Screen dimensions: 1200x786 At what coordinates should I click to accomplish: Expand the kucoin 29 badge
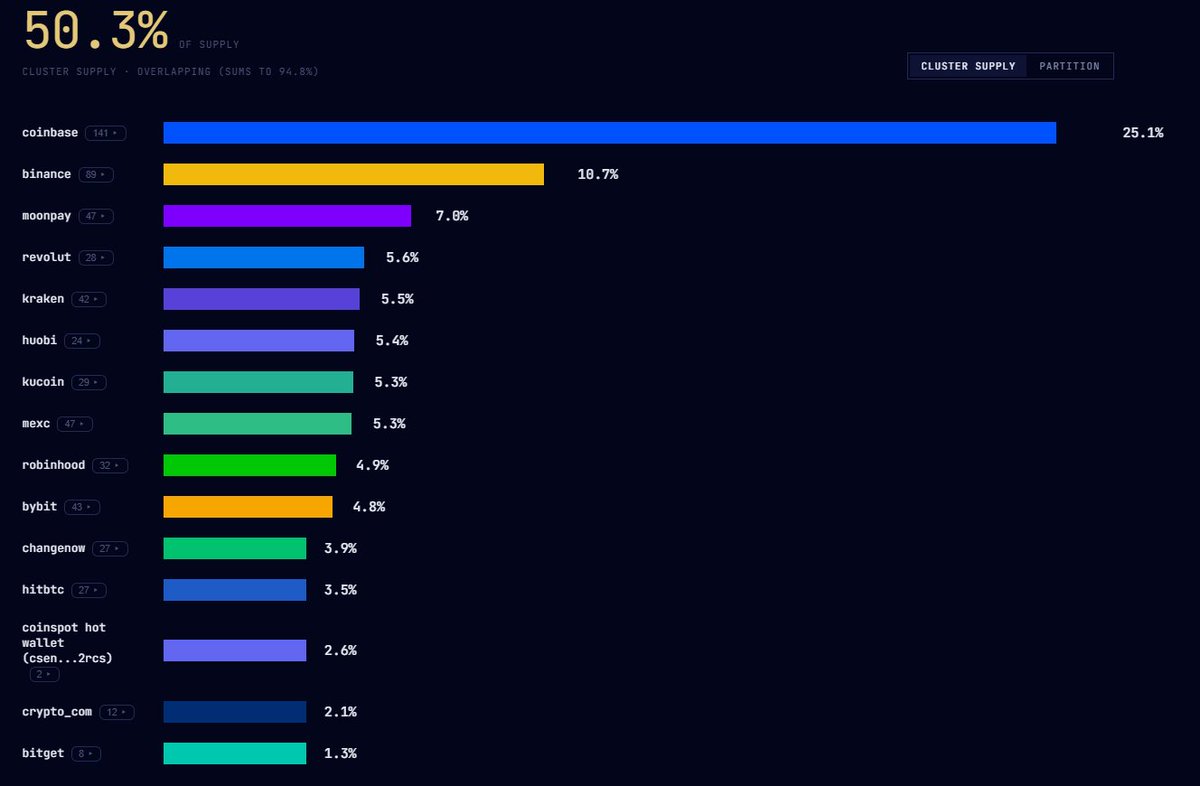click(89, 382)
